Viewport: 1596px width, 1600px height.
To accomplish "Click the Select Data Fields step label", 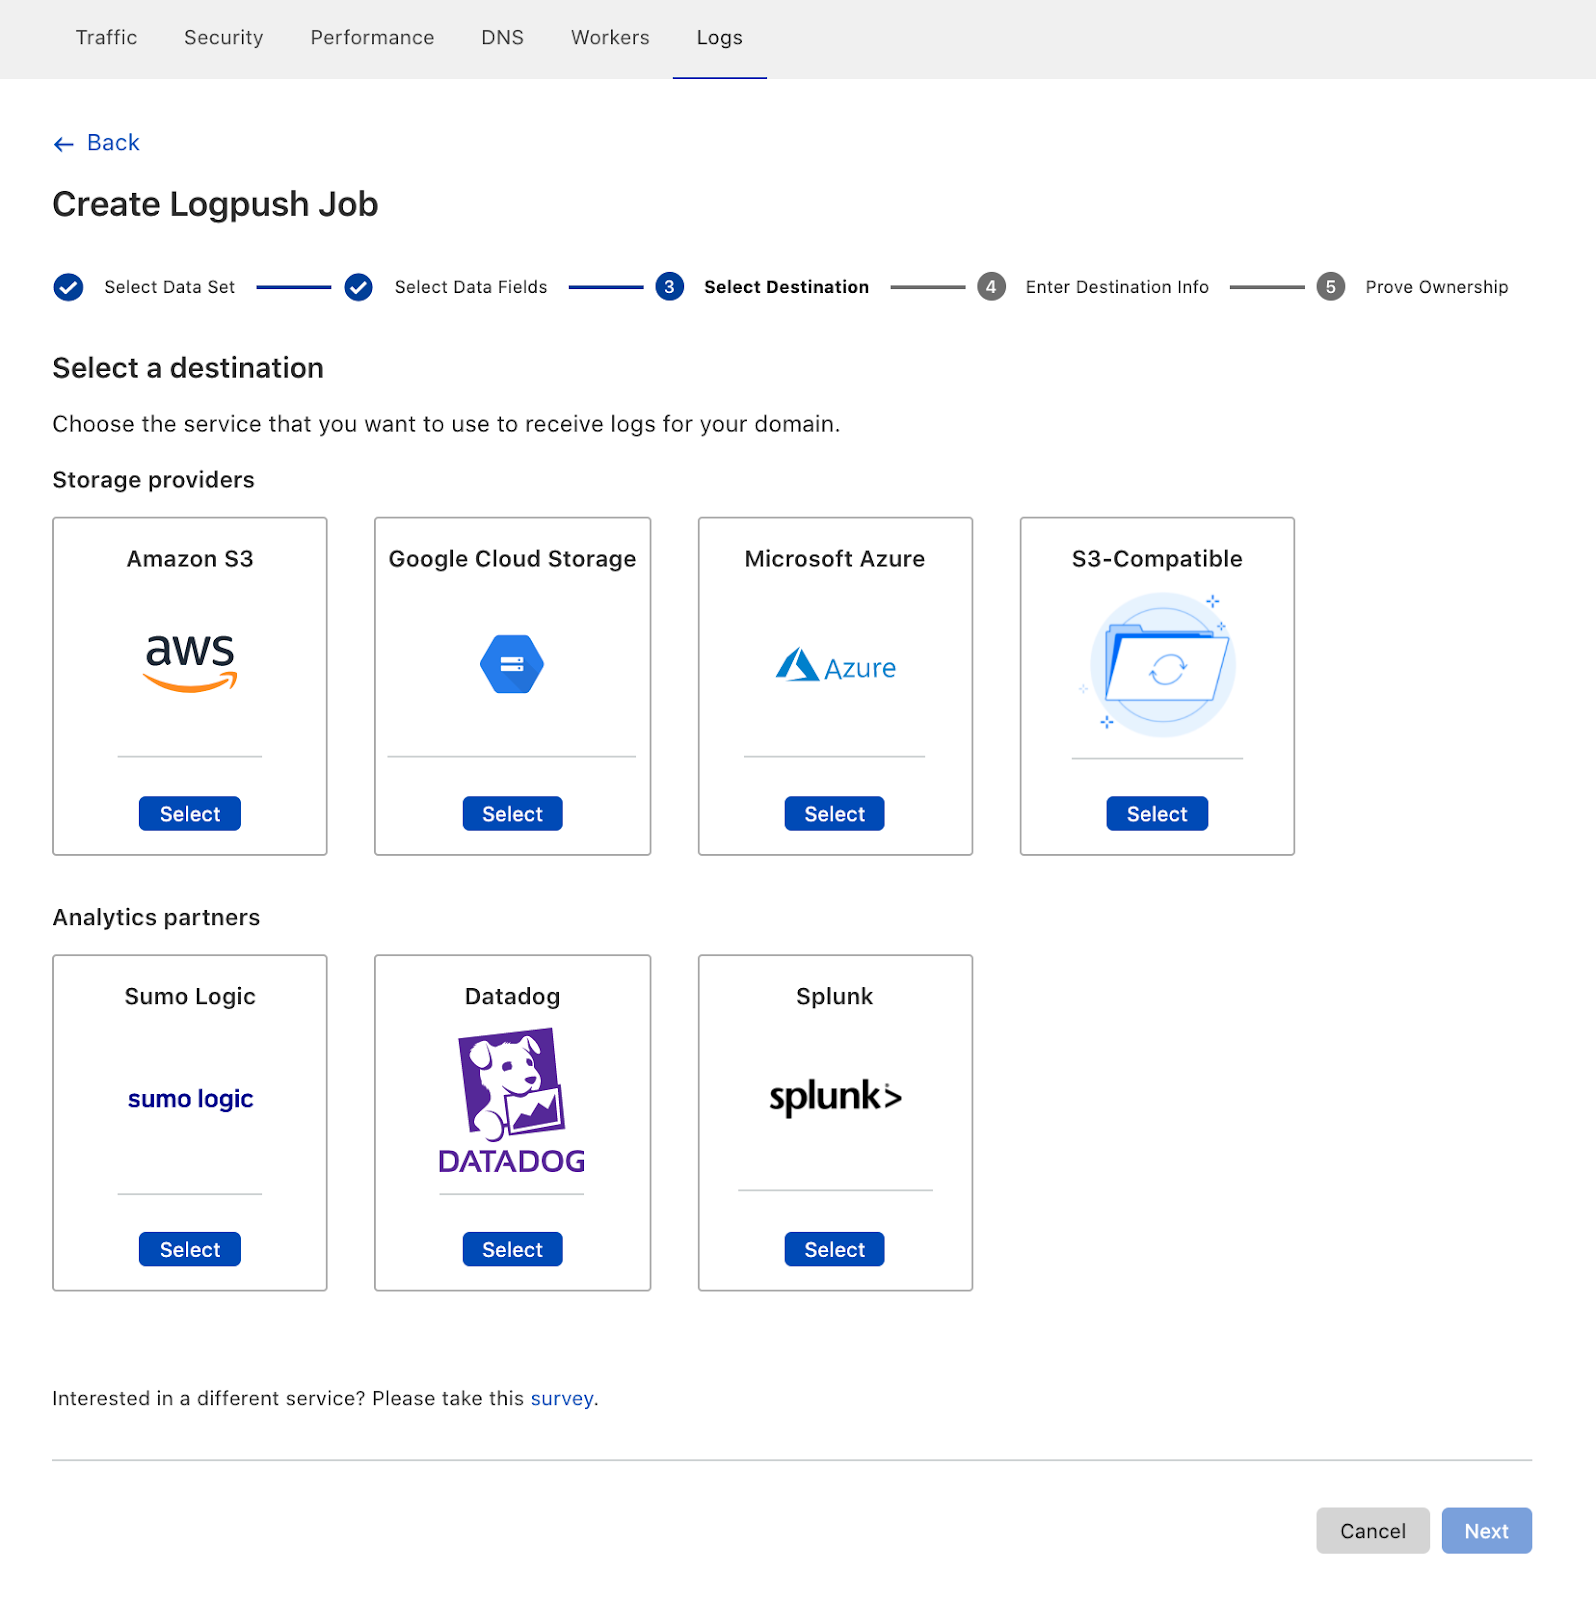I will [471, 287].
